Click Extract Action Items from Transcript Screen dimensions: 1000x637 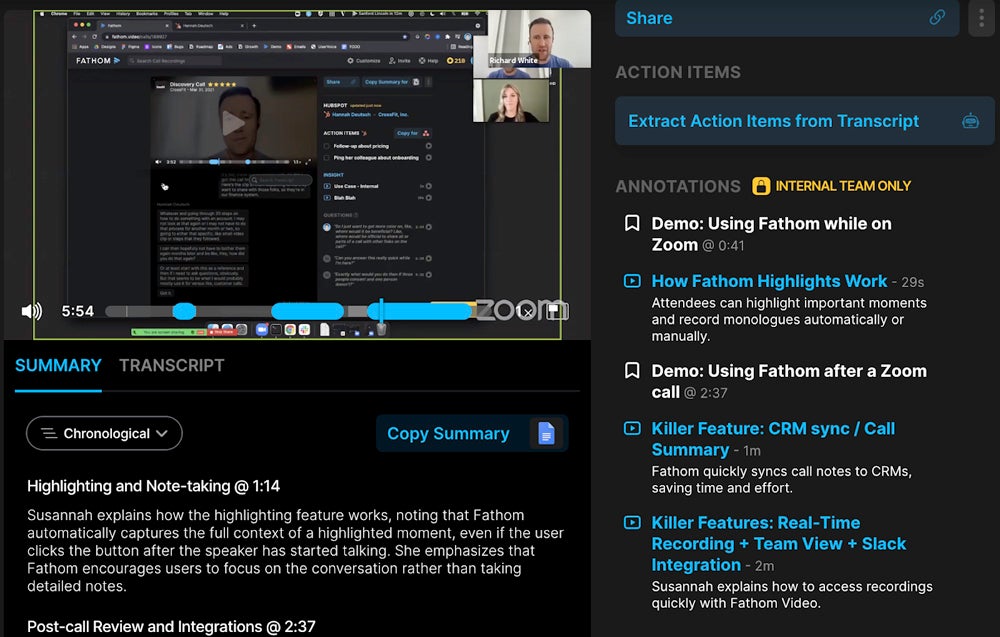tap(773, 121)
